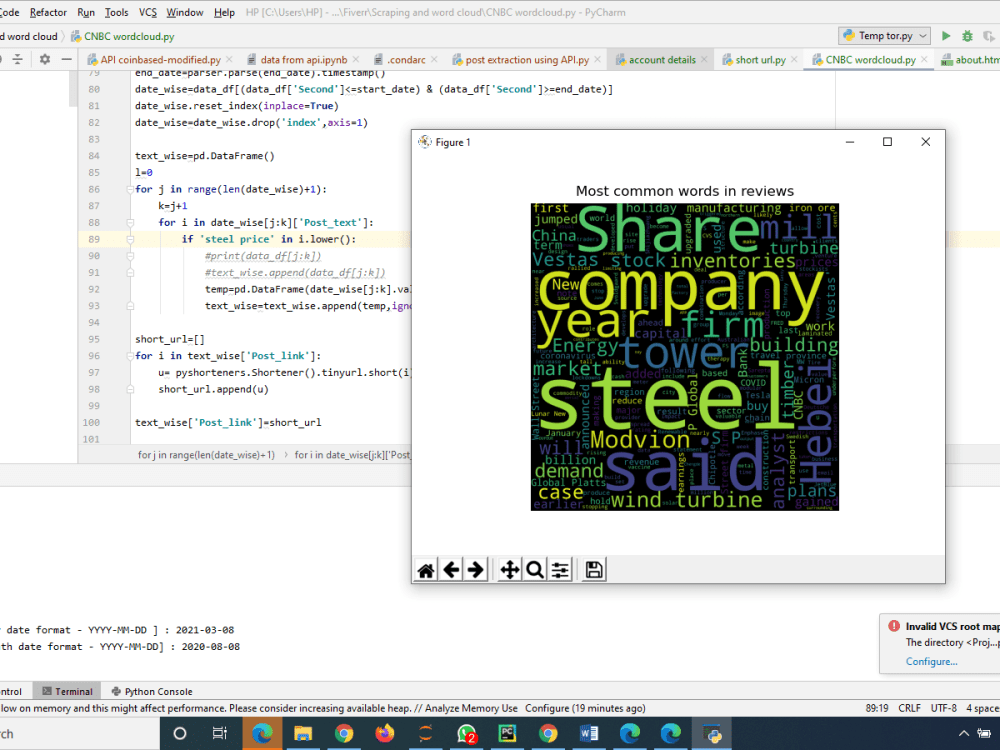The width and height of the screenshot is (1000, 750).
Task: Collapse the for loop at line 96
Action: 130,356
